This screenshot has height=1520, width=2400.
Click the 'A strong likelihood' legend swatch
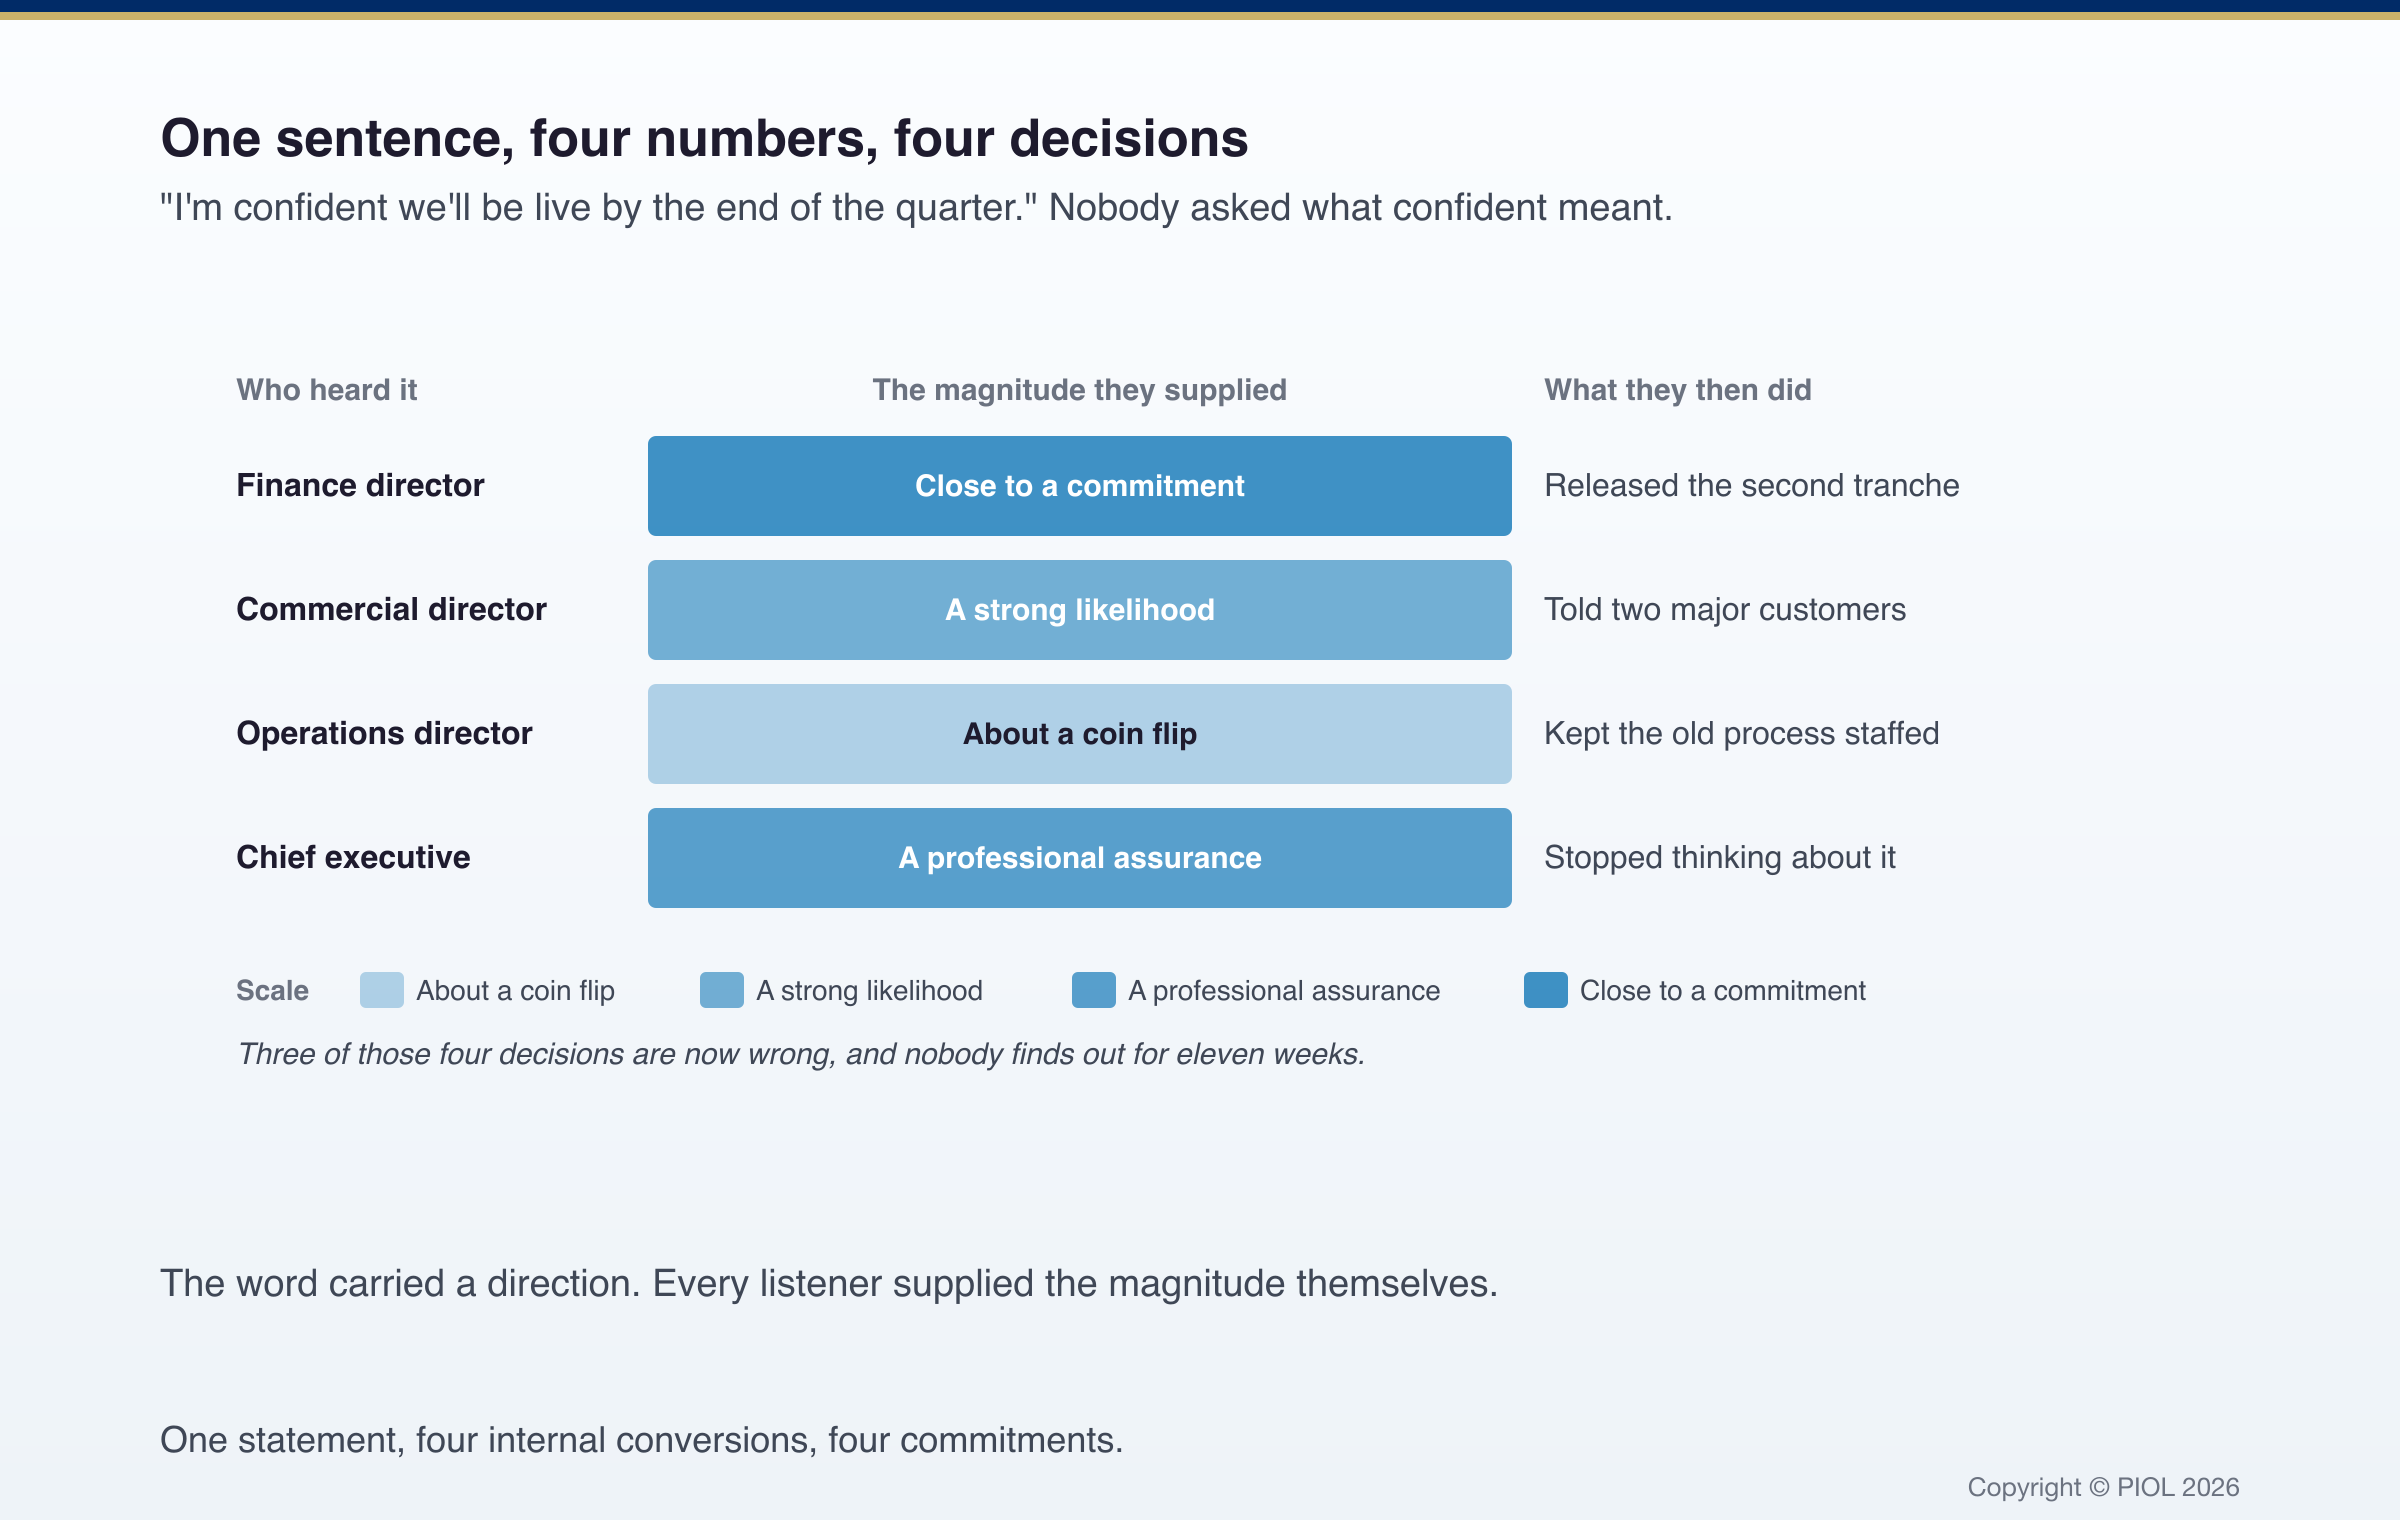click(x=722, y=990)
